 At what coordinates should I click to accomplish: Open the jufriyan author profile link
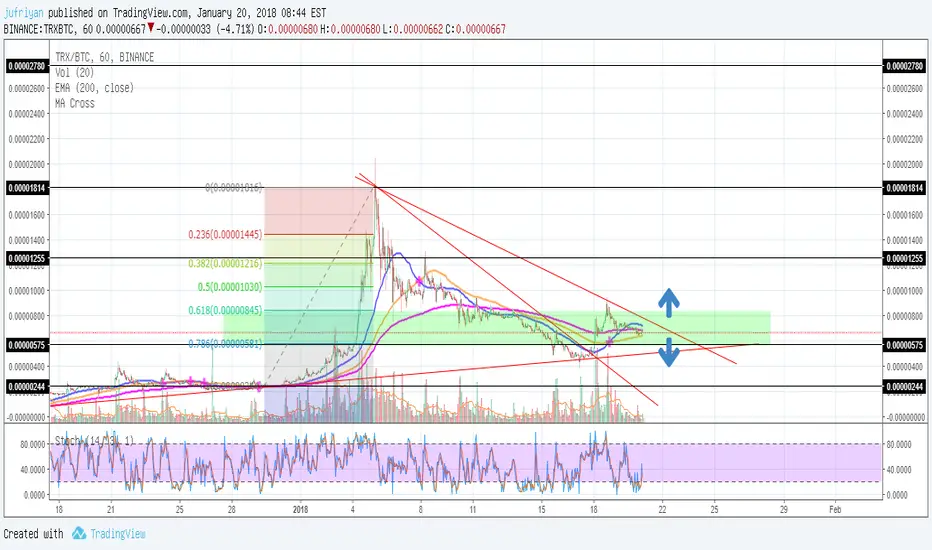[23, 12]
